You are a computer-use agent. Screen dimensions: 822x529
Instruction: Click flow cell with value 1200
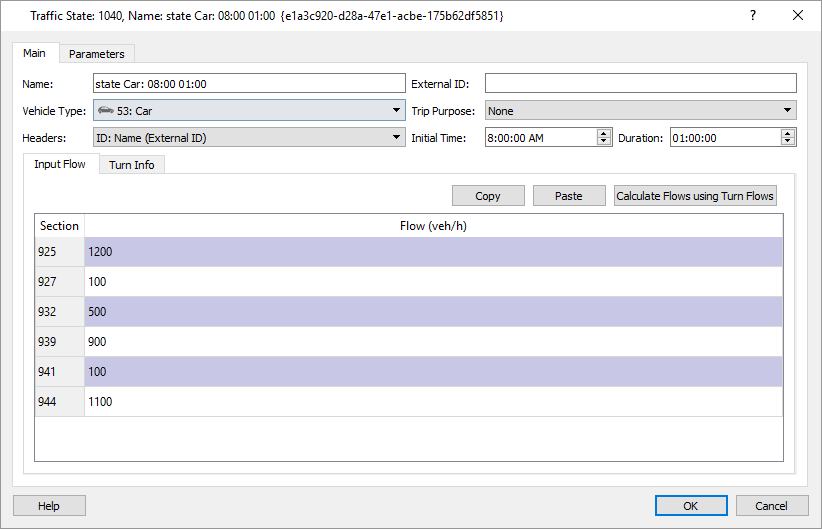point(434,252)
